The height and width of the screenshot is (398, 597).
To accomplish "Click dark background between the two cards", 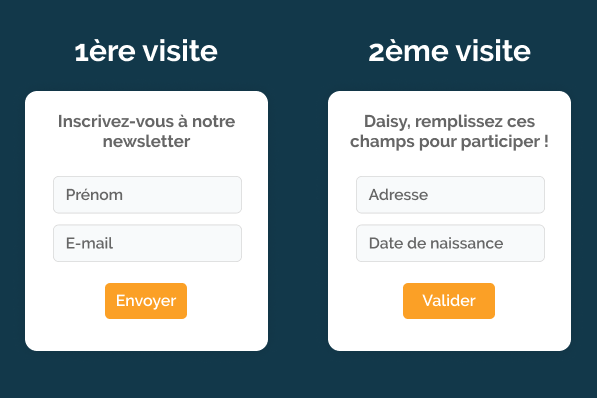I will (x=298, y=221).
